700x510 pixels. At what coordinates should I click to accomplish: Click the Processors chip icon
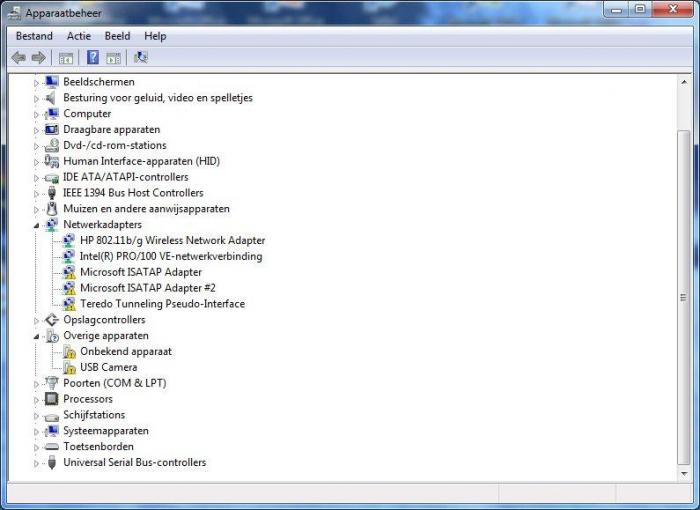point(52,399)
